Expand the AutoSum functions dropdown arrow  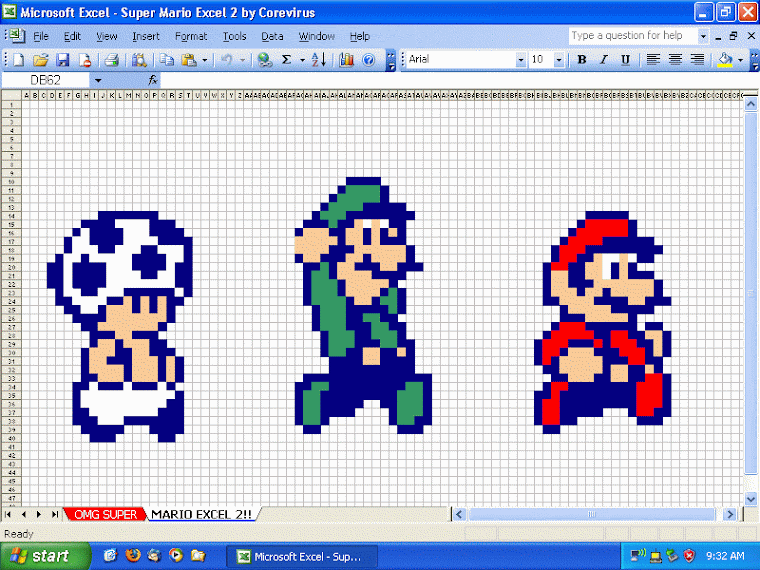[x=302, y=60]
